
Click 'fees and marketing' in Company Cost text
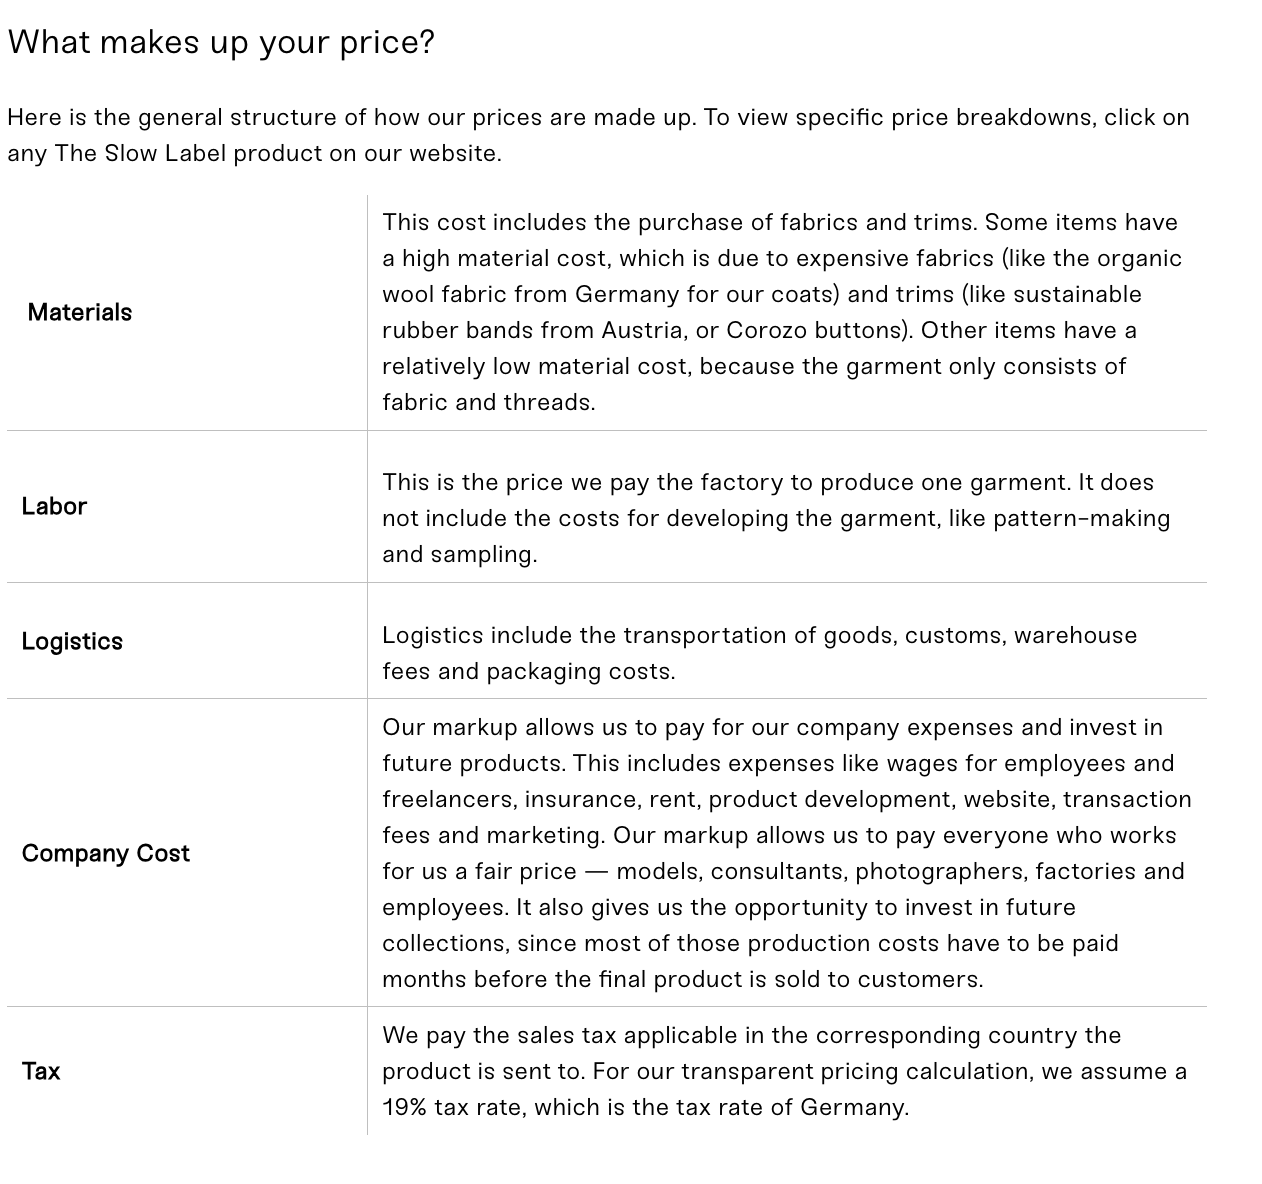click(x=494, y=835)
